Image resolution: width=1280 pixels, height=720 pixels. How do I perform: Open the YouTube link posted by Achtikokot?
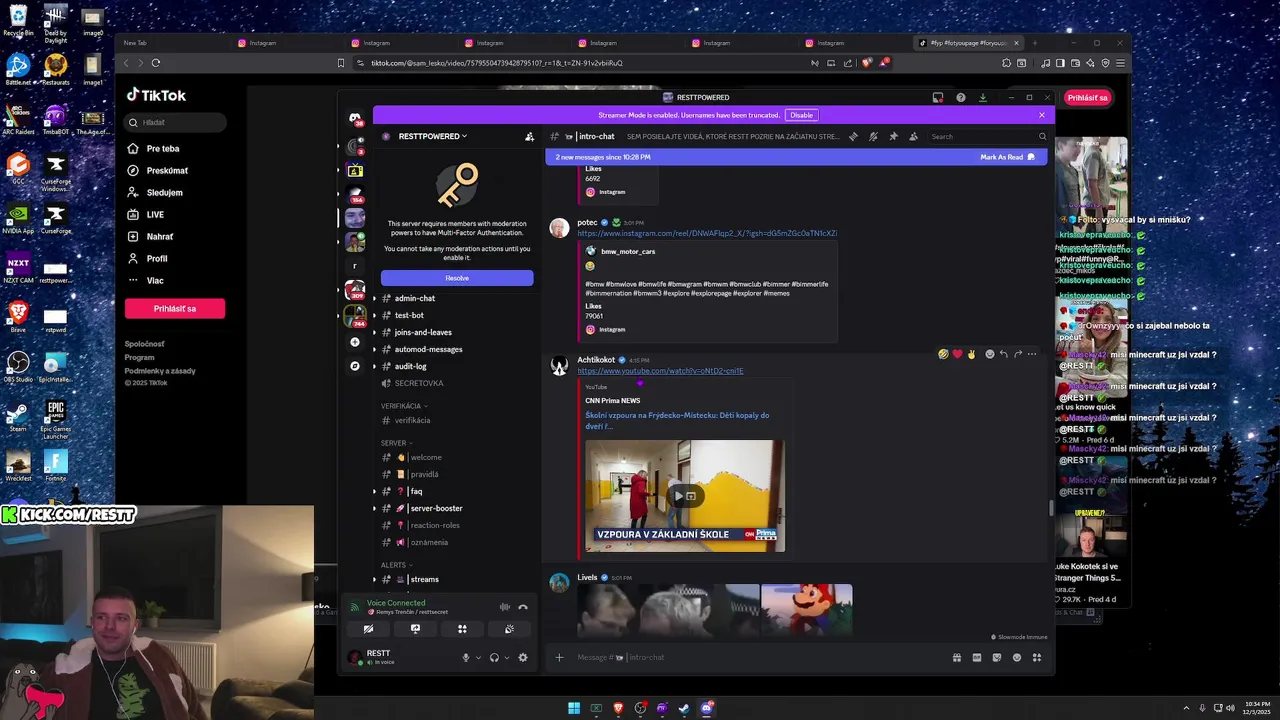(x=660, y=371)
